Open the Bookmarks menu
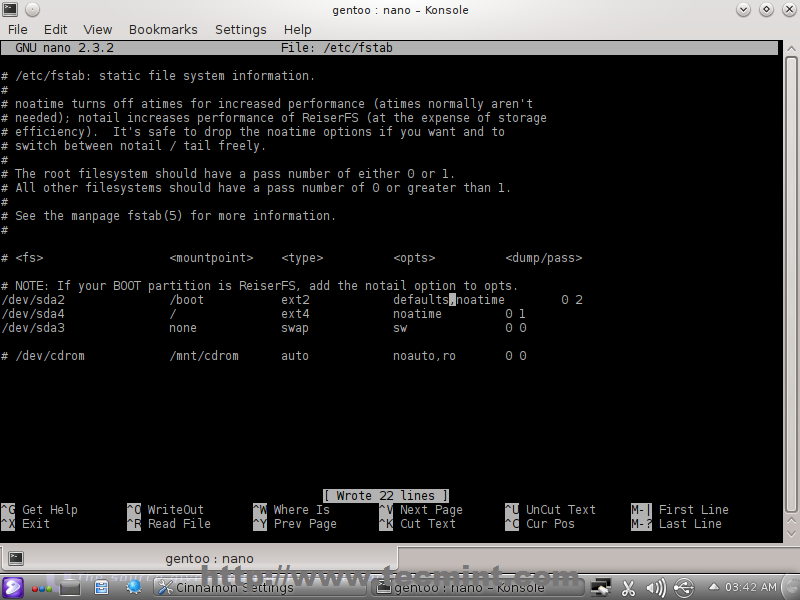800x600 pixels. coord(163,30)
